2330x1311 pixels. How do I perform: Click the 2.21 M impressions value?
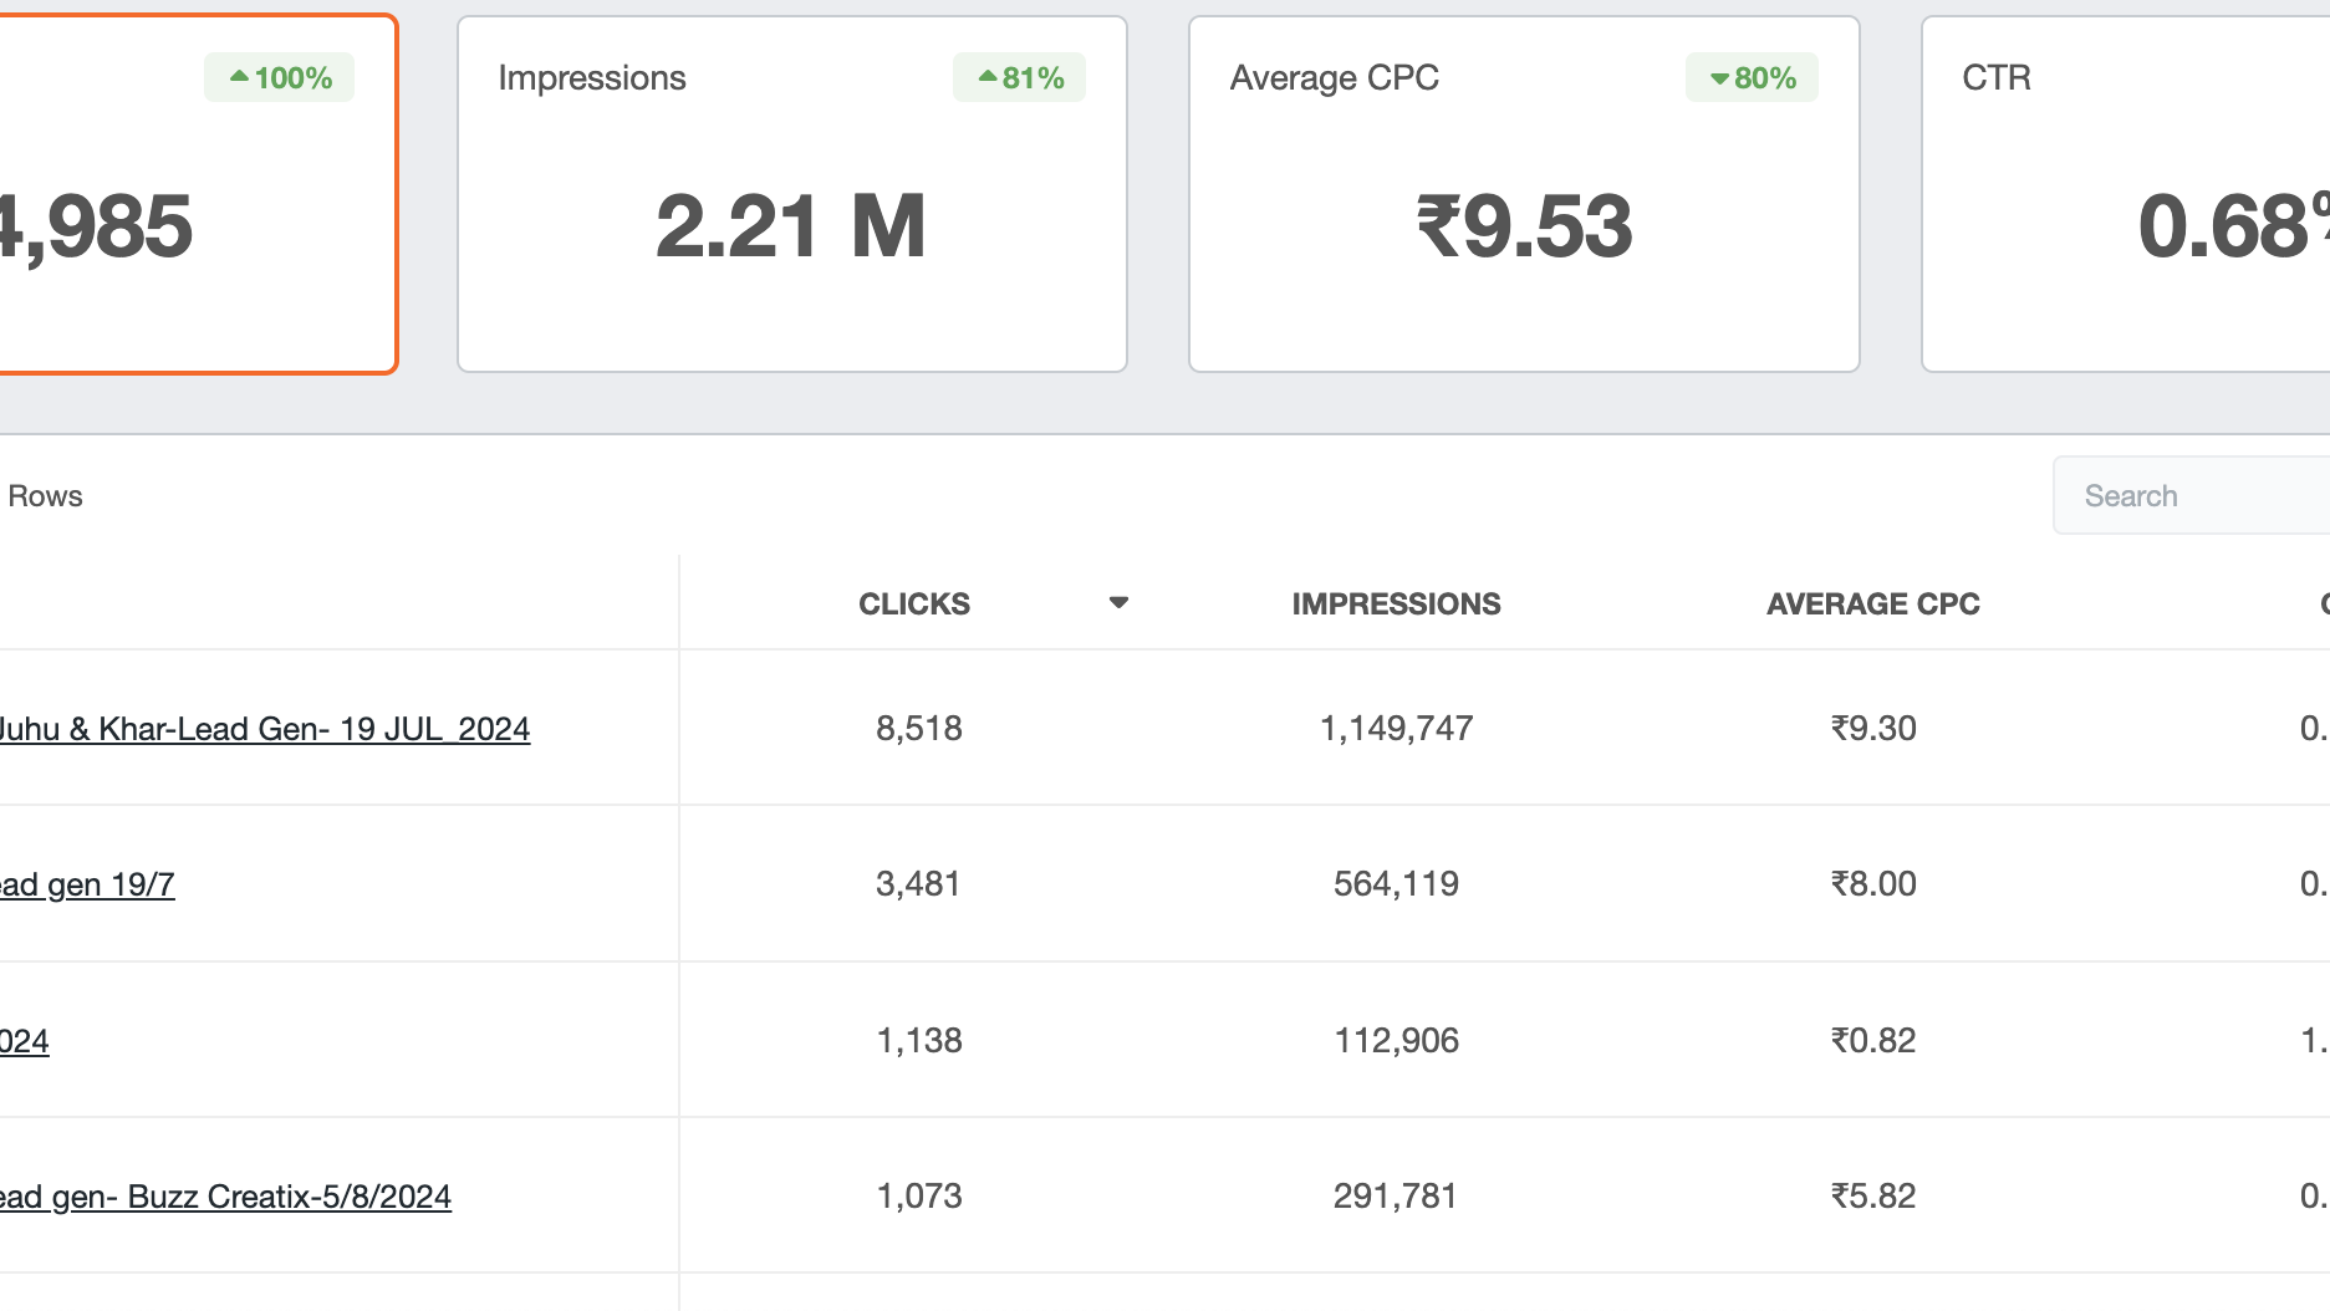tap(790, 226)
